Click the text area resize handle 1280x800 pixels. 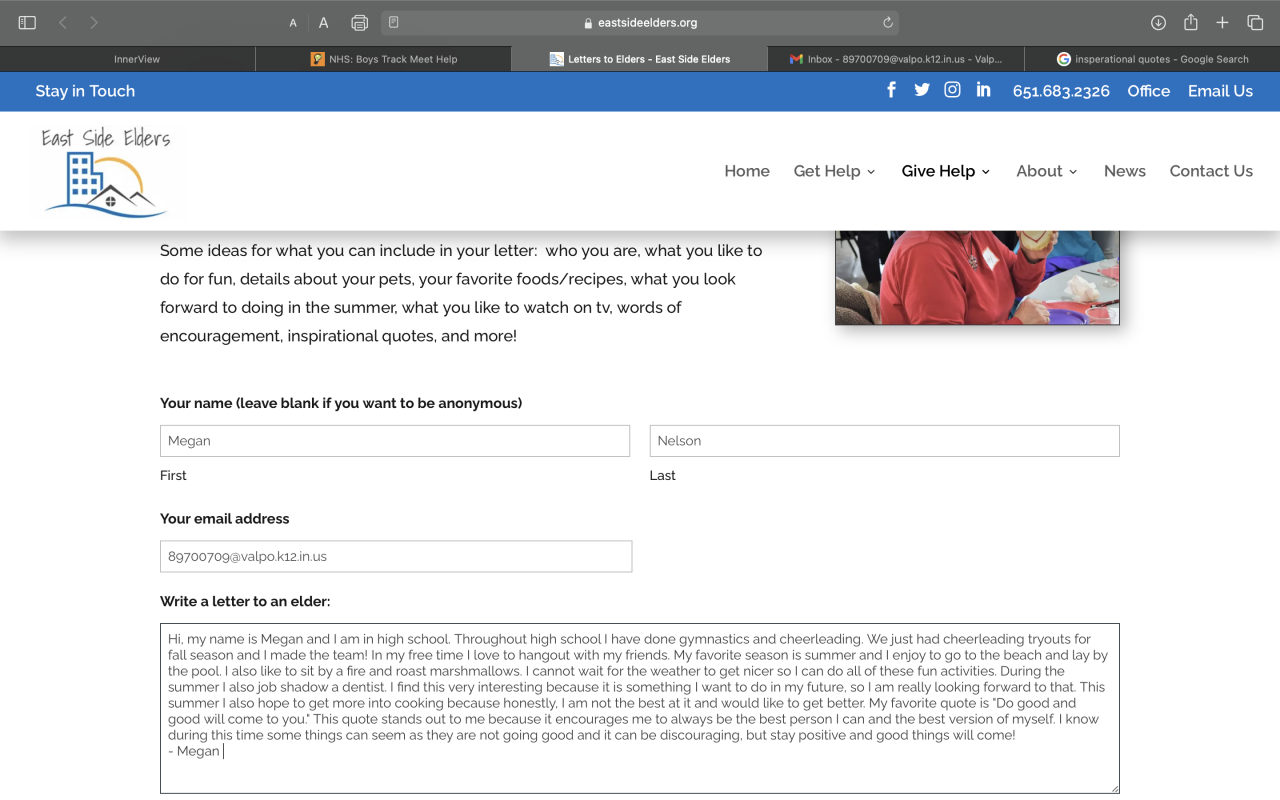[1113, 787]
